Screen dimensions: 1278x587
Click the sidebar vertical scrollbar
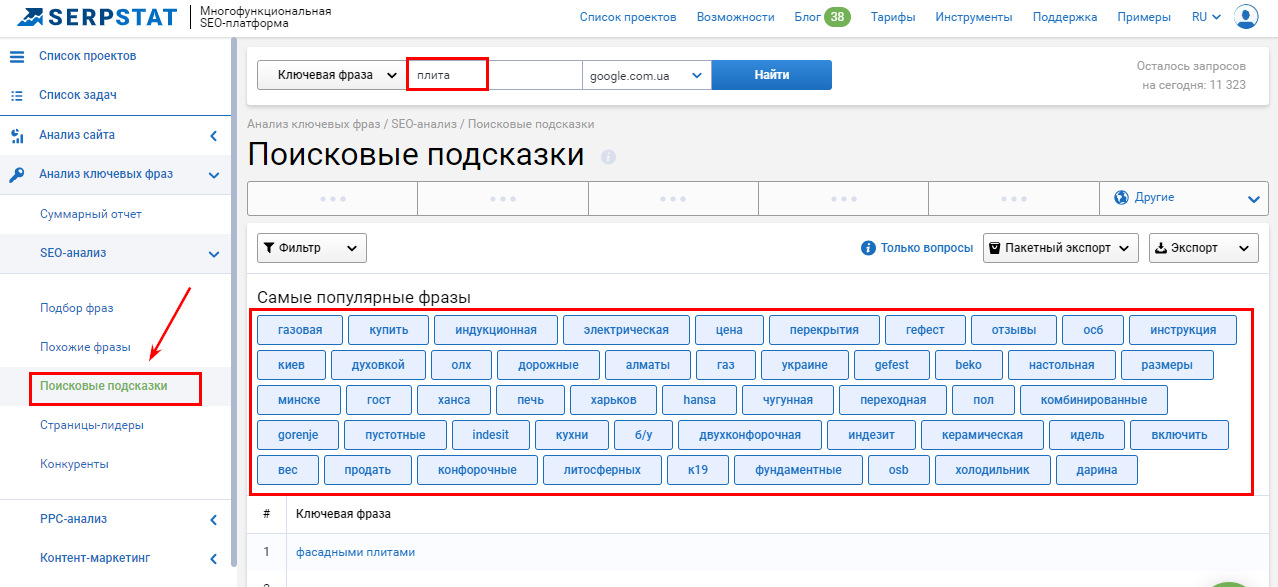[x=234, y=300]
